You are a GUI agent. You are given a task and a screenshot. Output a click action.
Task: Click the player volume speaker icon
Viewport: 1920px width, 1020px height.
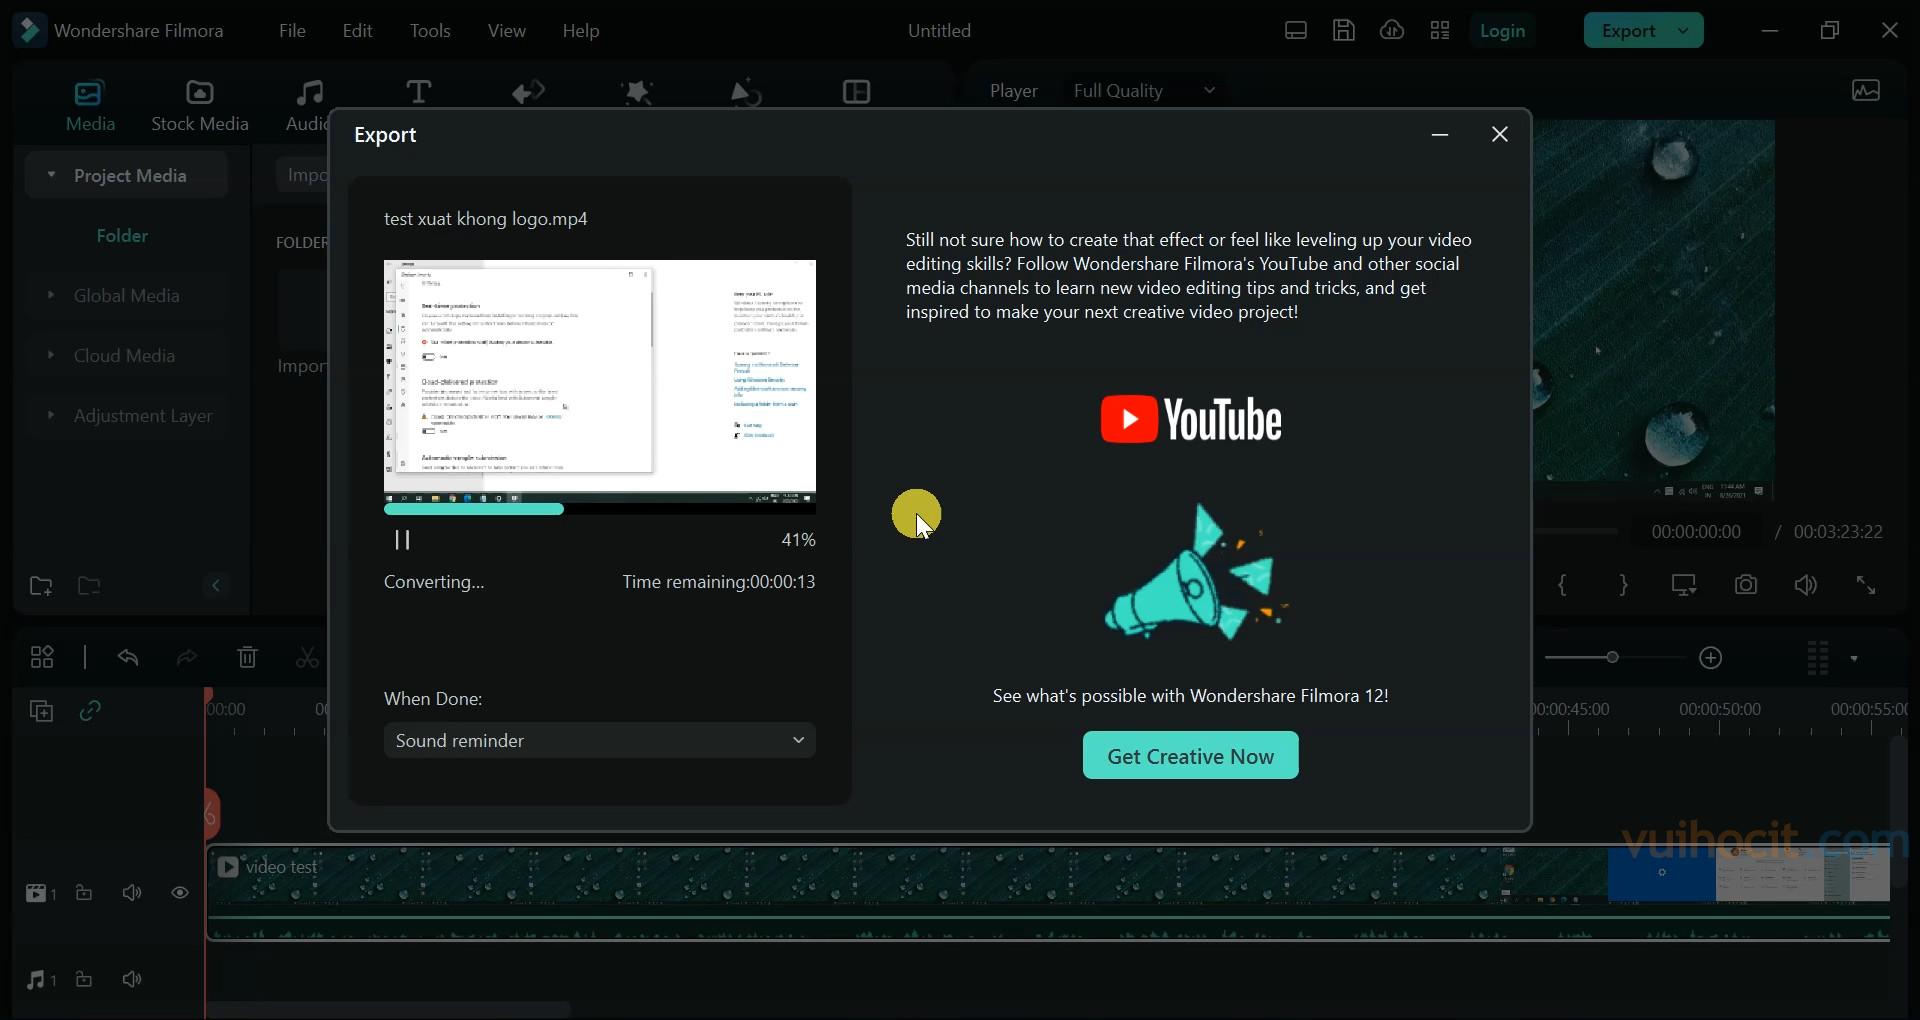click(1806, 585)
